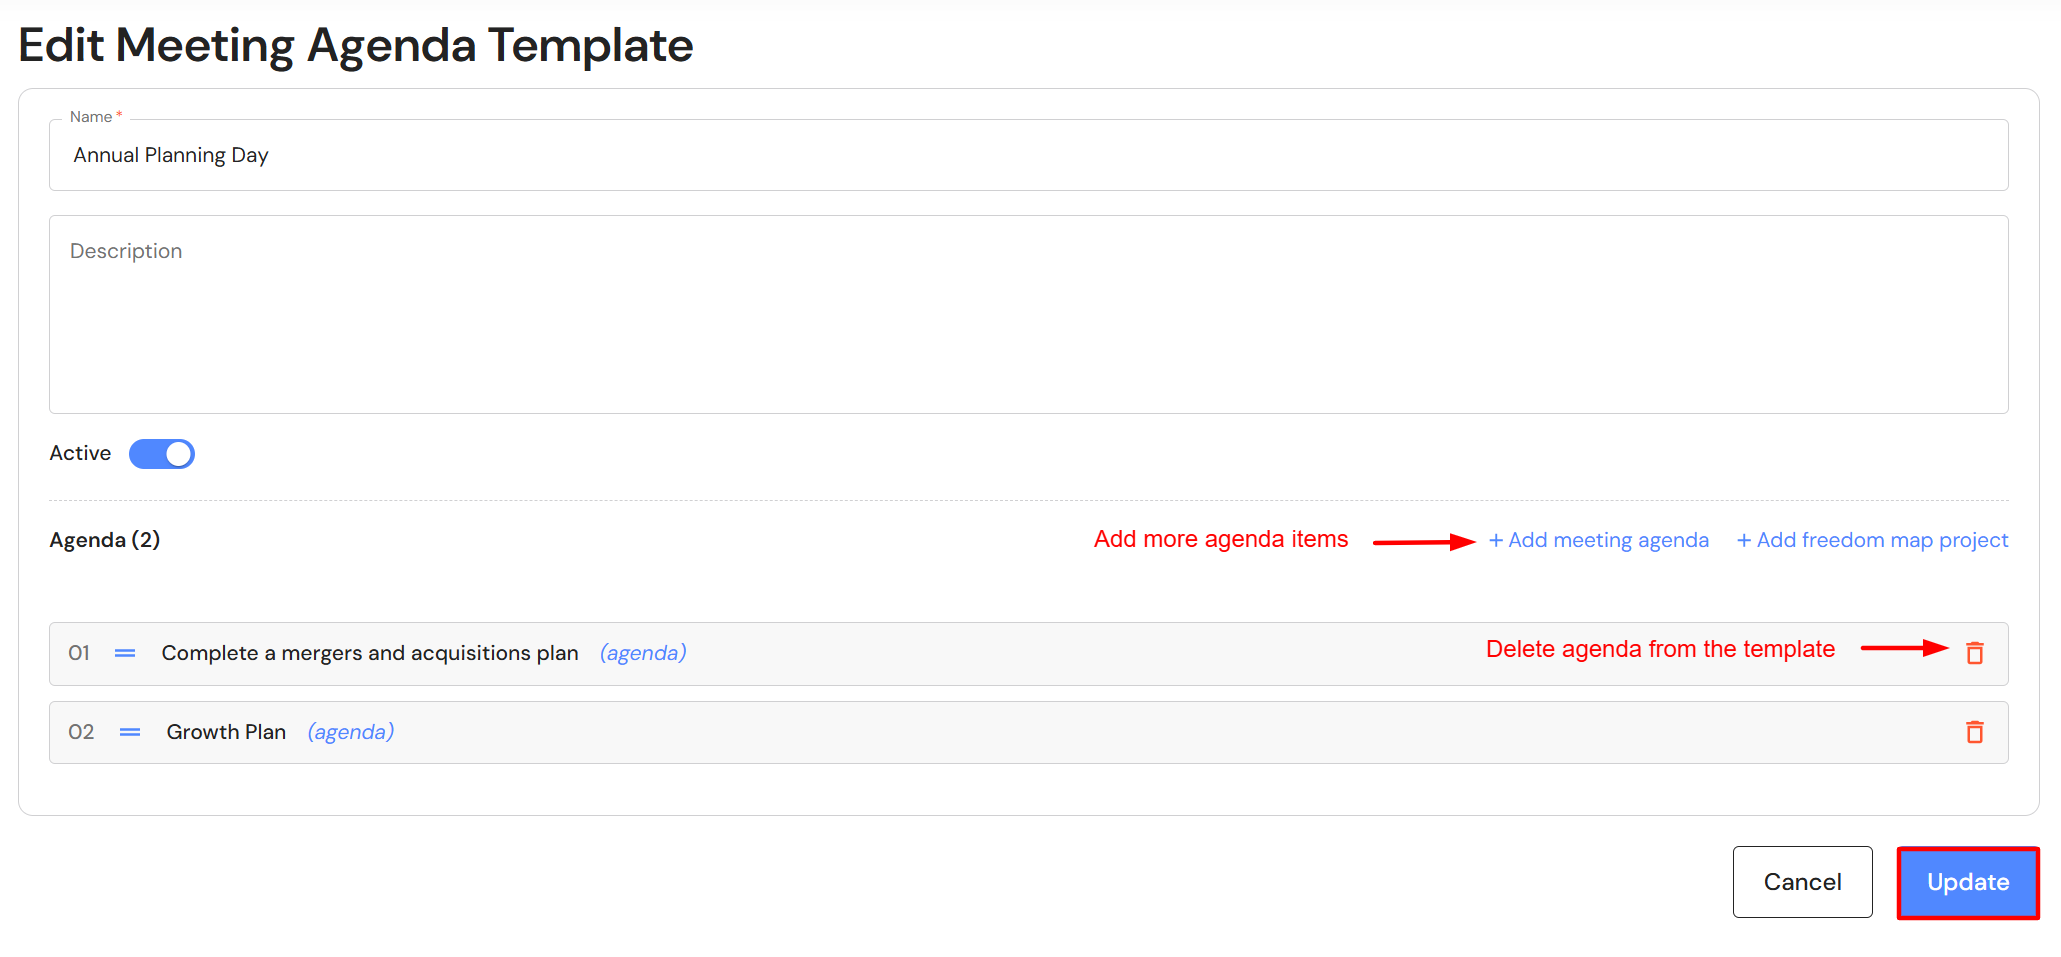Toggle the Active switch off
Screen dimensions: 2061x957
162,454
